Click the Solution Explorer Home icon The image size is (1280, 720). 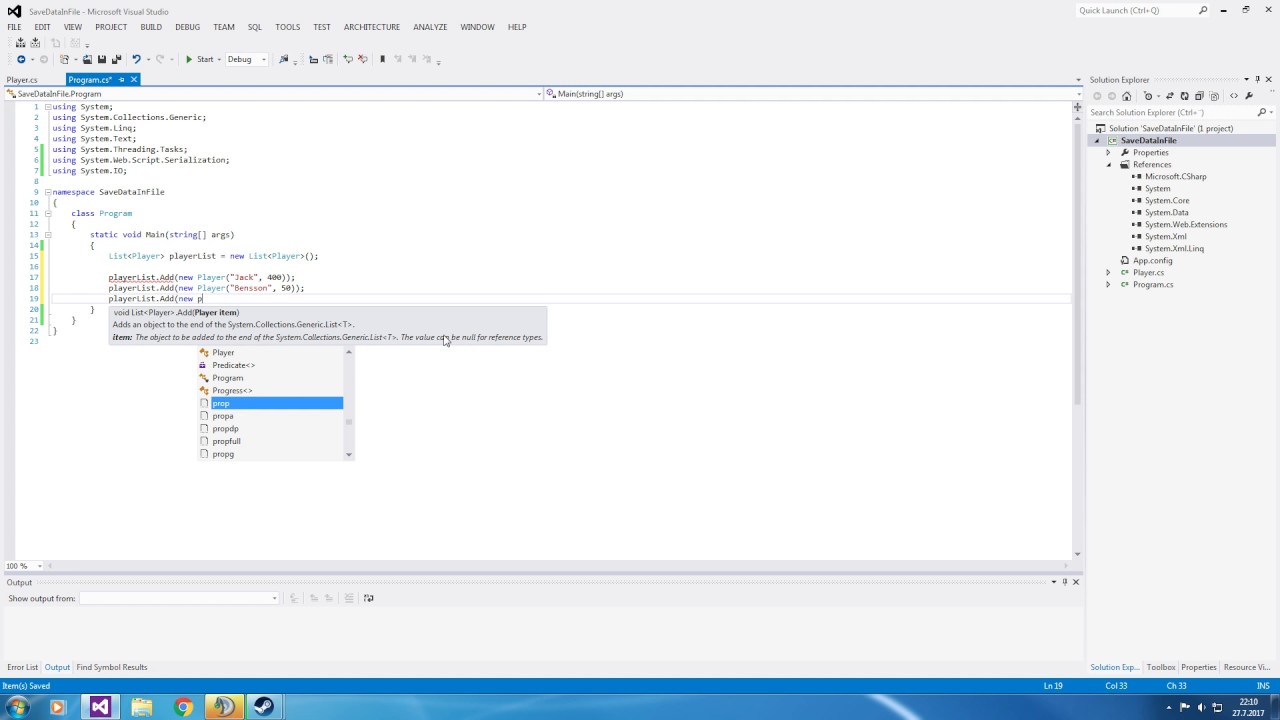click(1127, 96)
